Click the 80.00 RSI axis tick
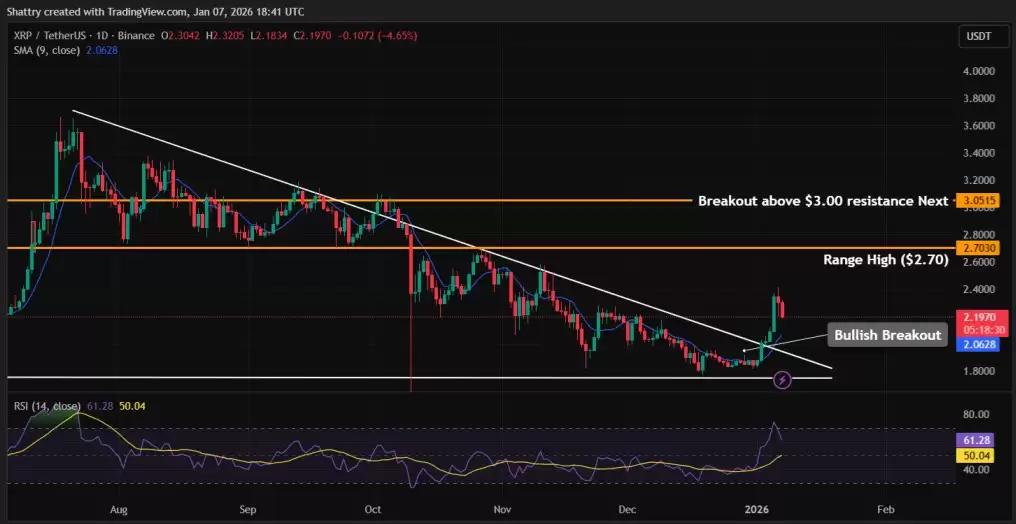 [978, 414]
